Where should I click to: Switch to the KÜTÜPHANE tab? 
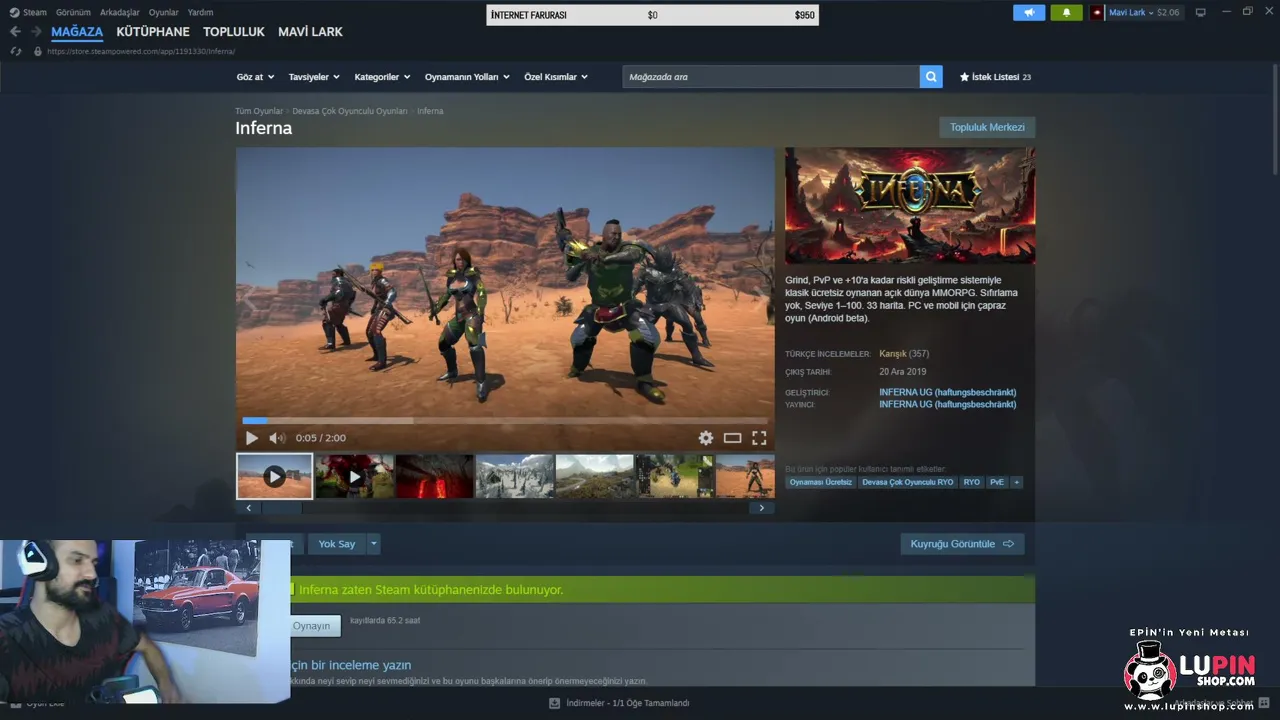coord(153,32)
